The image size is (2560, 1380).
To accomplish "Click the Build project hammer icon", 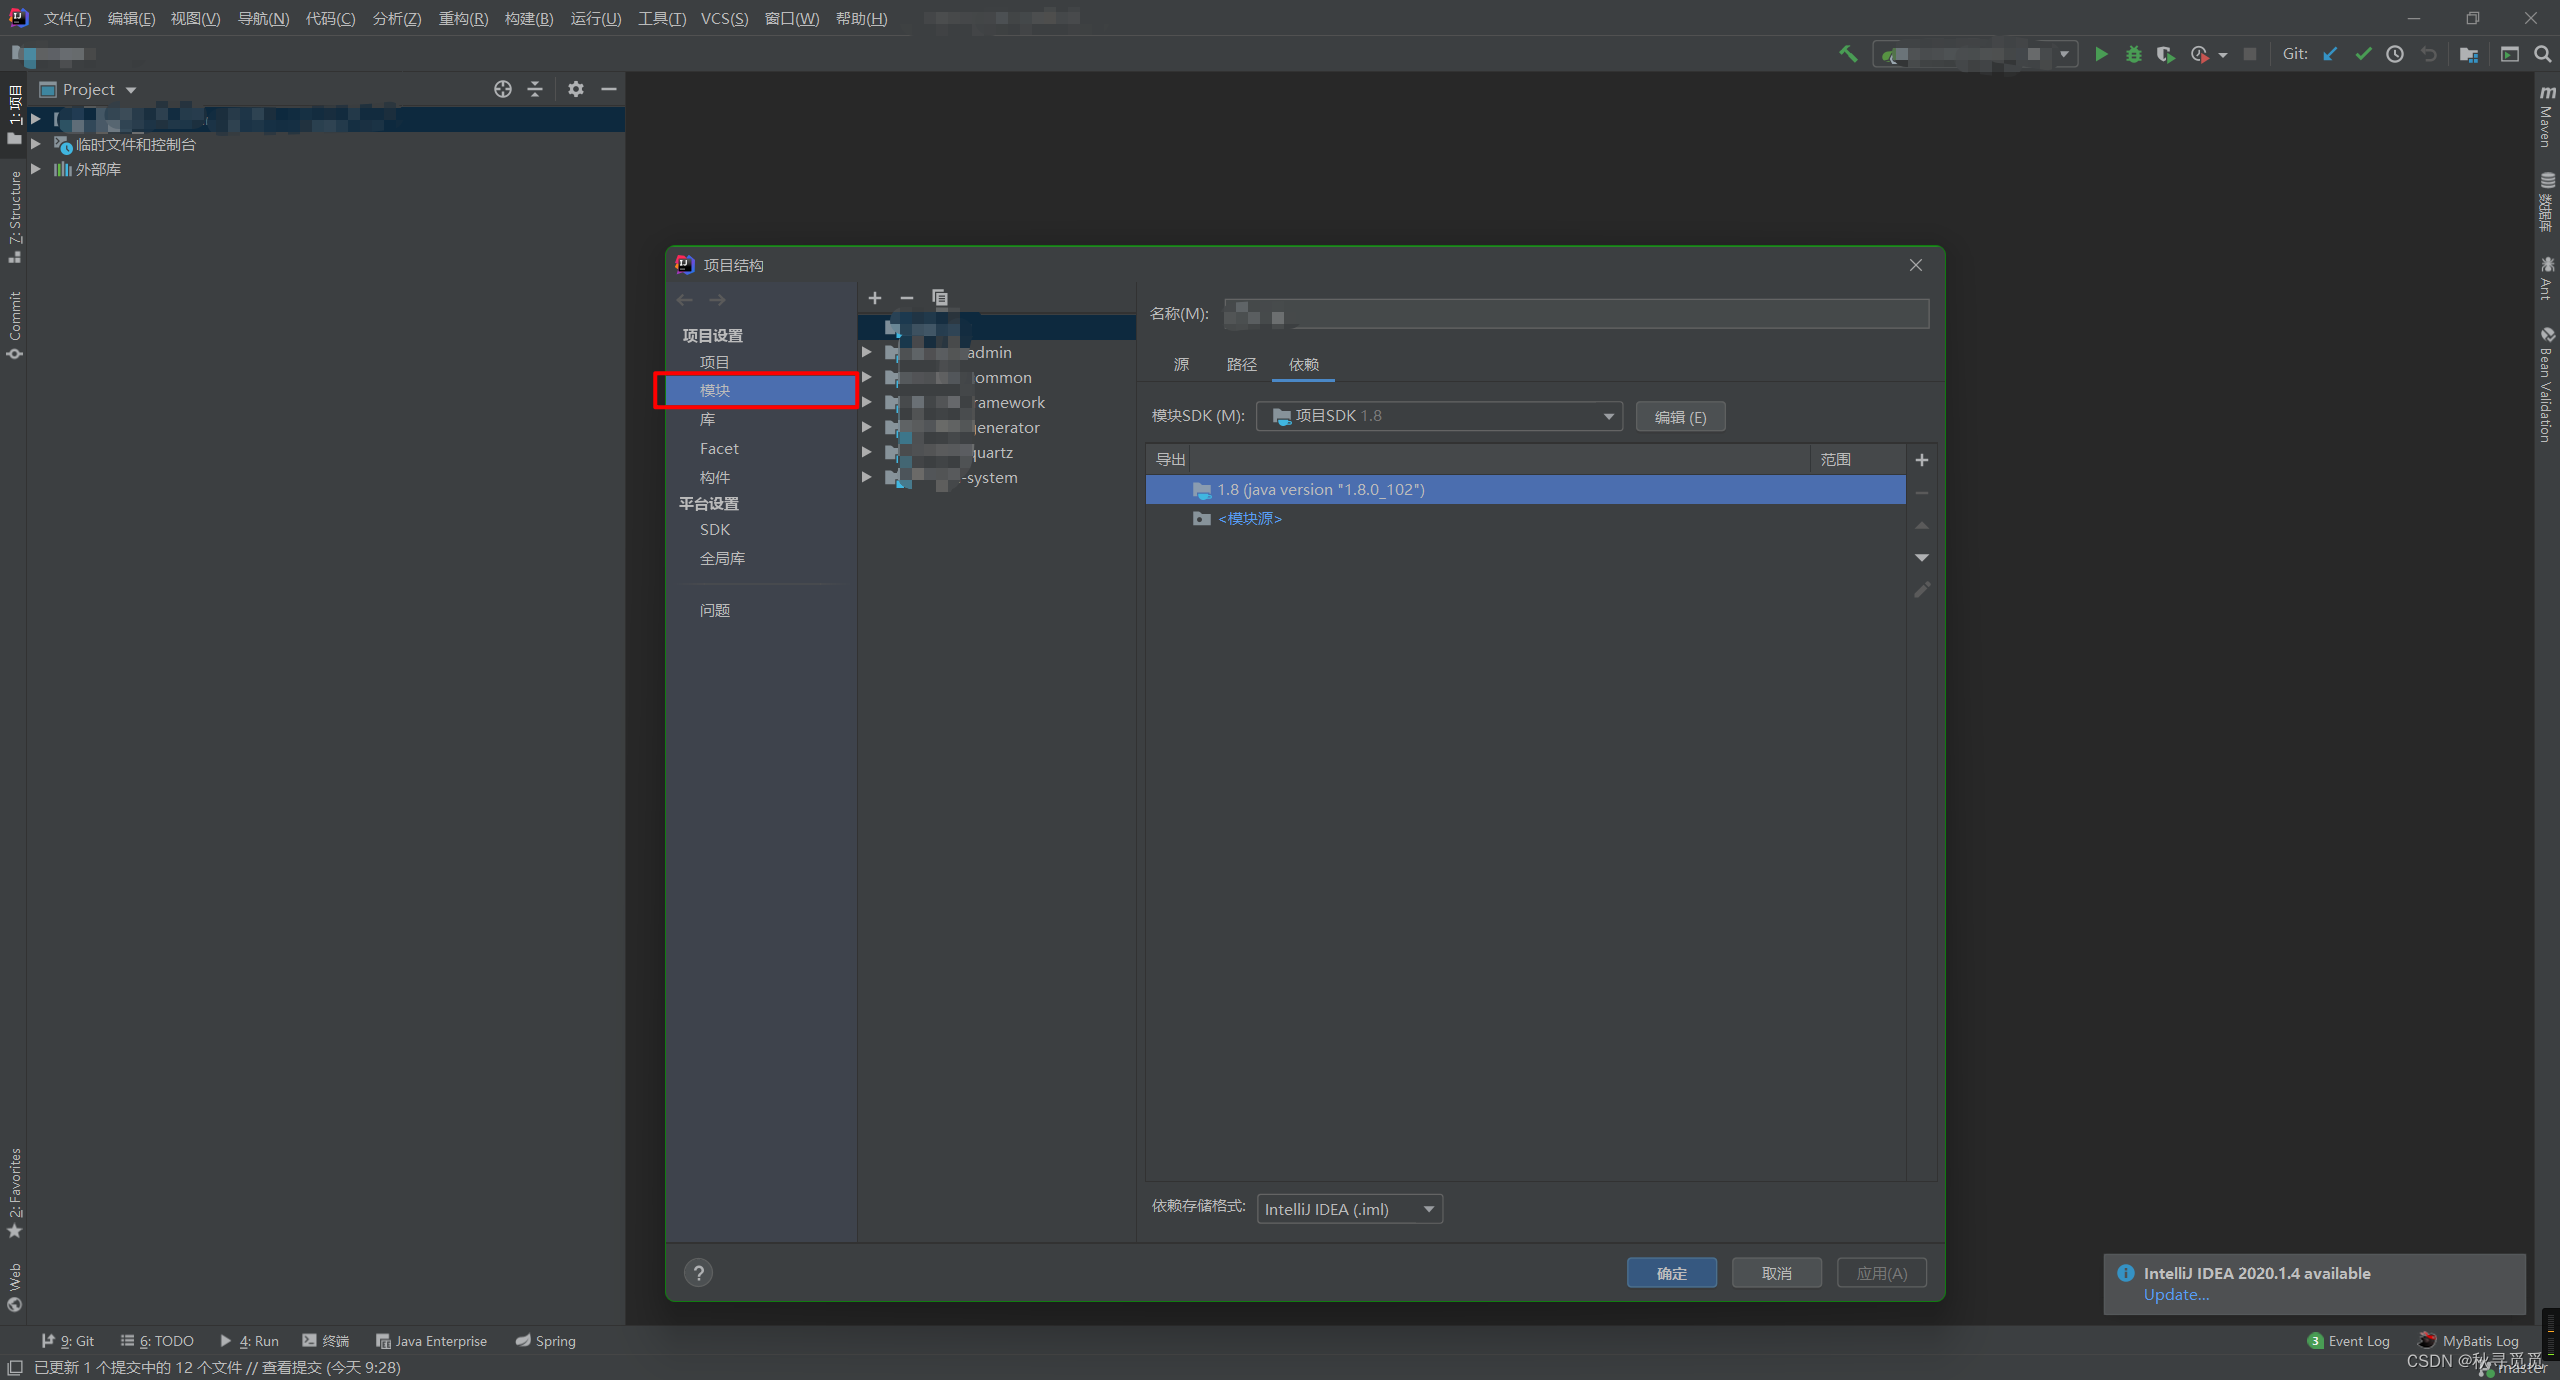I will (1848, 54).
